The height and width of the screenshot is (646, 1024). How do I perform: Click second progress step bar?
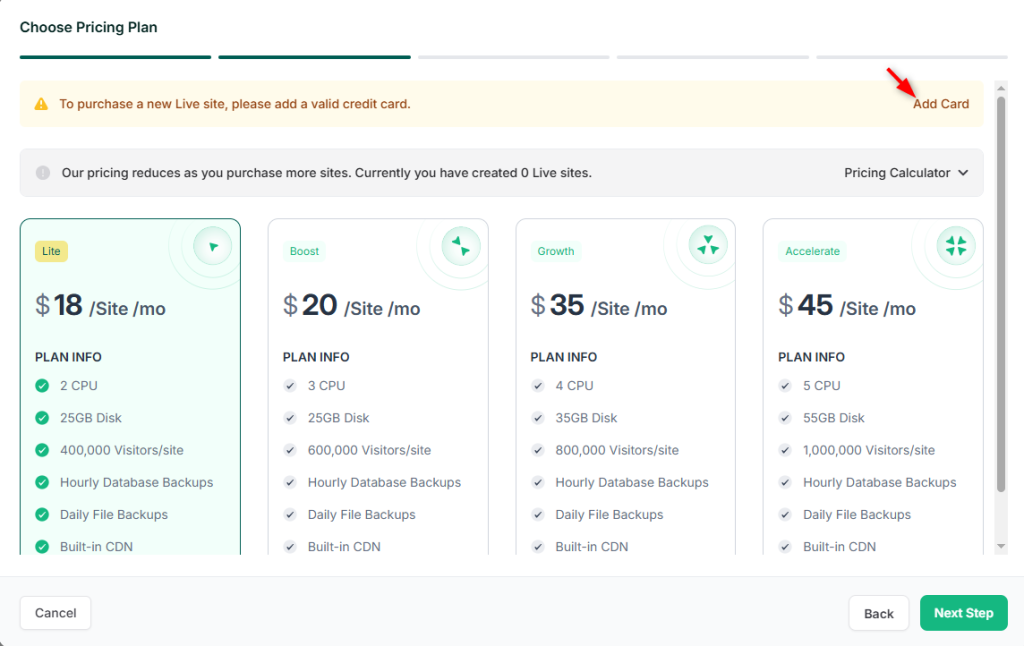click(315, 57)
